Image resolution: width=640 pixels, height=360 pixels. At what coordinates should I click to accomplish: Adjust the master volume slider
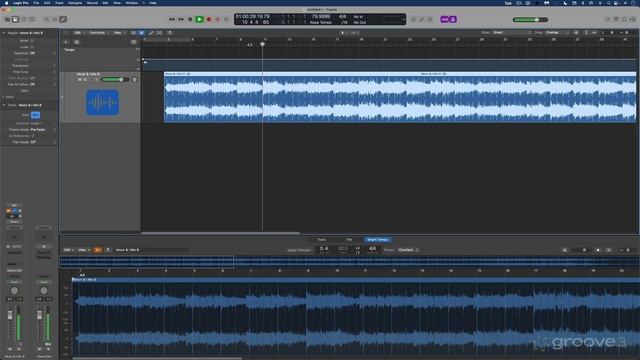coord(530,20)
